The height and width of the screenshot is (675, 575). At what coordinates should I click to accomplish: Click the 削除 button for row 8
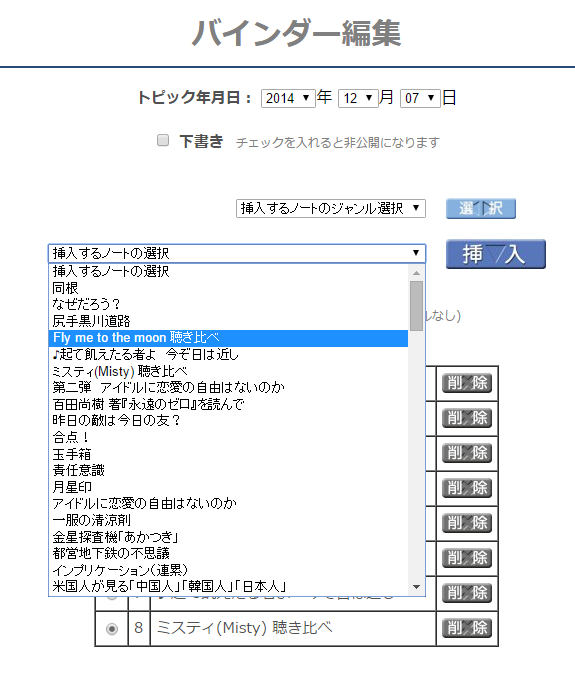coord(467,628)
